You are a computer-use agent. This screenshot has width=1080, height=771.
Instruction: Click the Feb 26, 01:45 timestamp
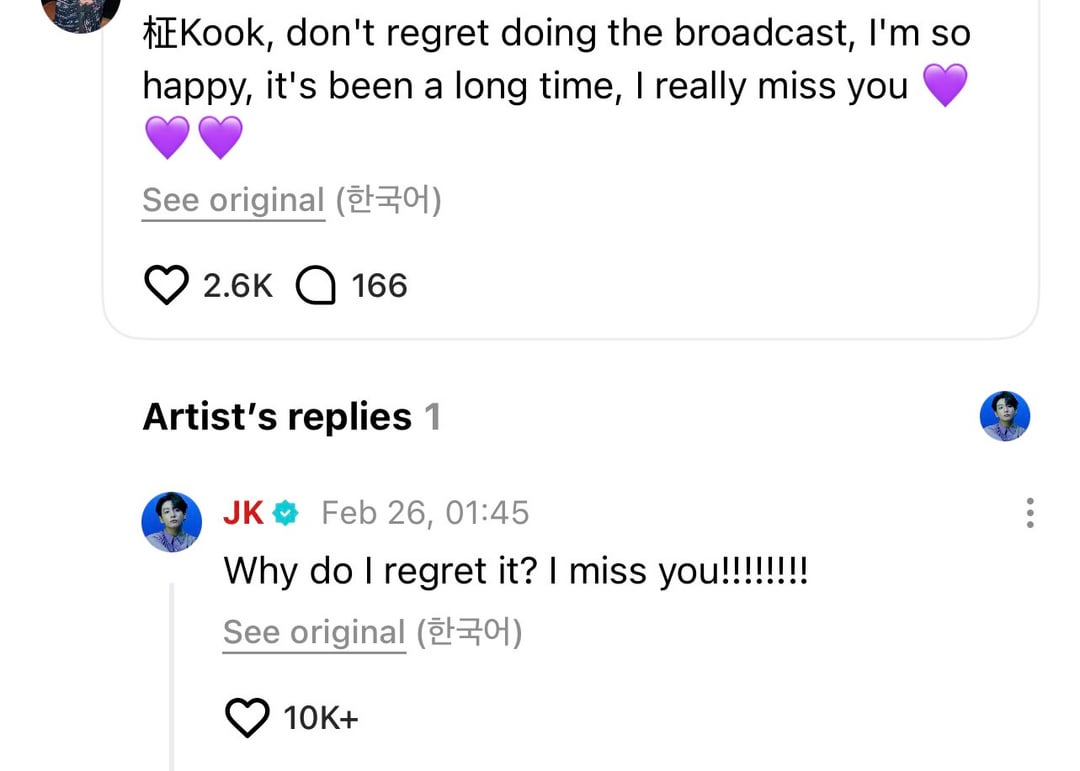[425, 513]
